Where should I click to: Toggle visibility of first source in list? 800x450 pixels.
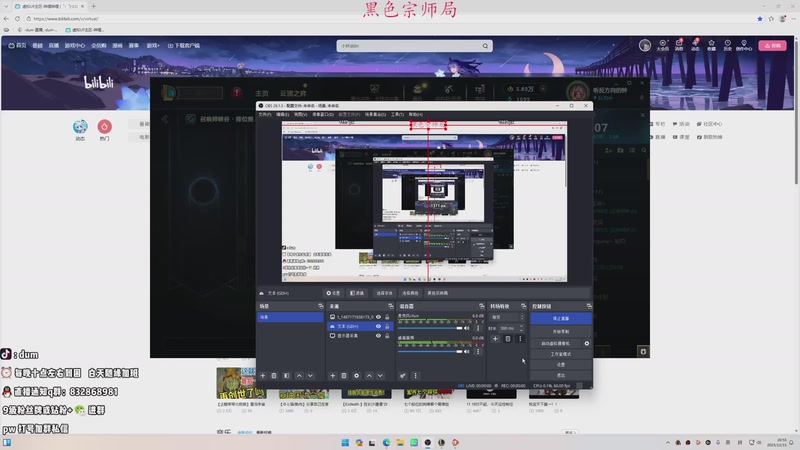click(378, 317)
